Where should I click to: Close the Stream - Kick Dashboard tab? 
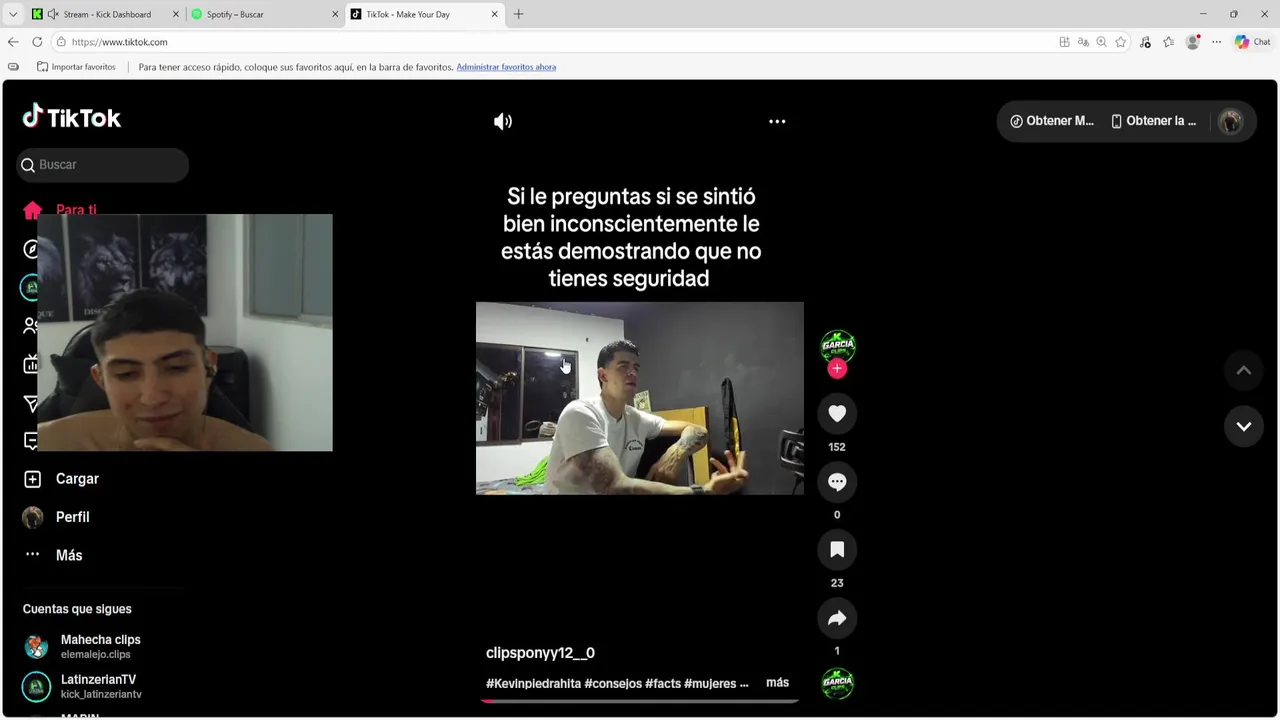click(175, 14)
